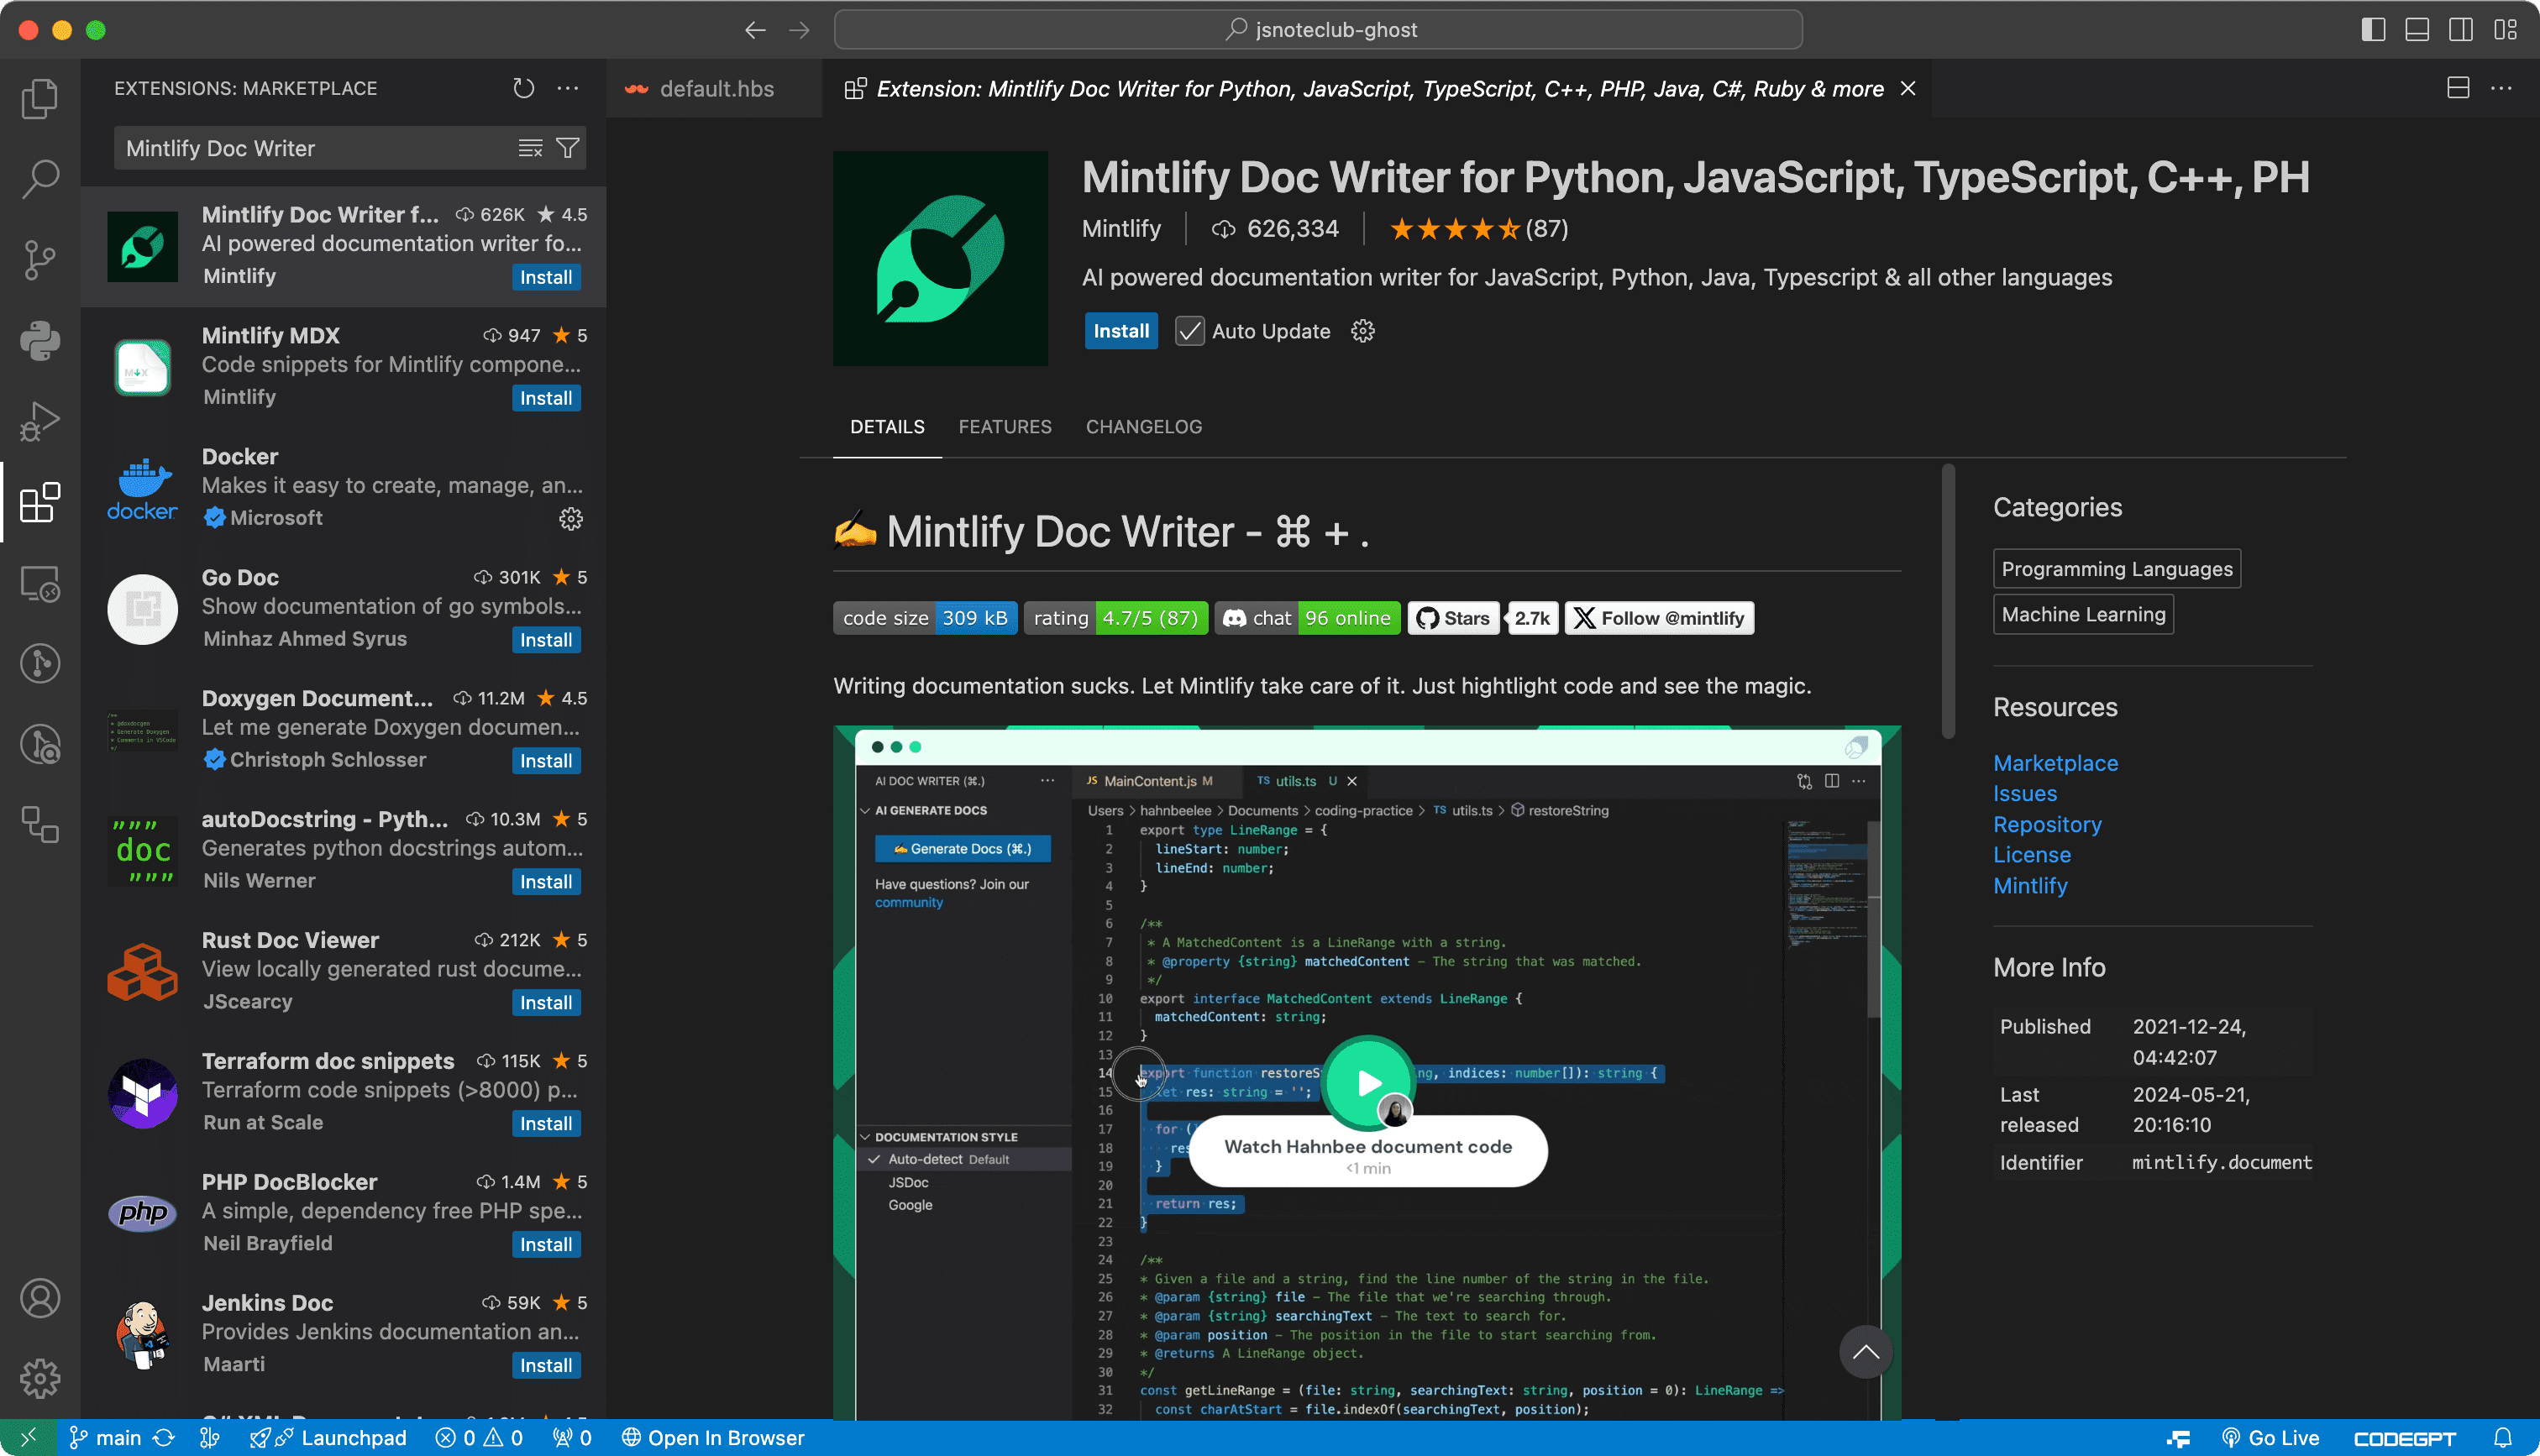
Task: Click the scroll-to-top arrow button
Action: pyautogui.click(x=1865, y=1352)
